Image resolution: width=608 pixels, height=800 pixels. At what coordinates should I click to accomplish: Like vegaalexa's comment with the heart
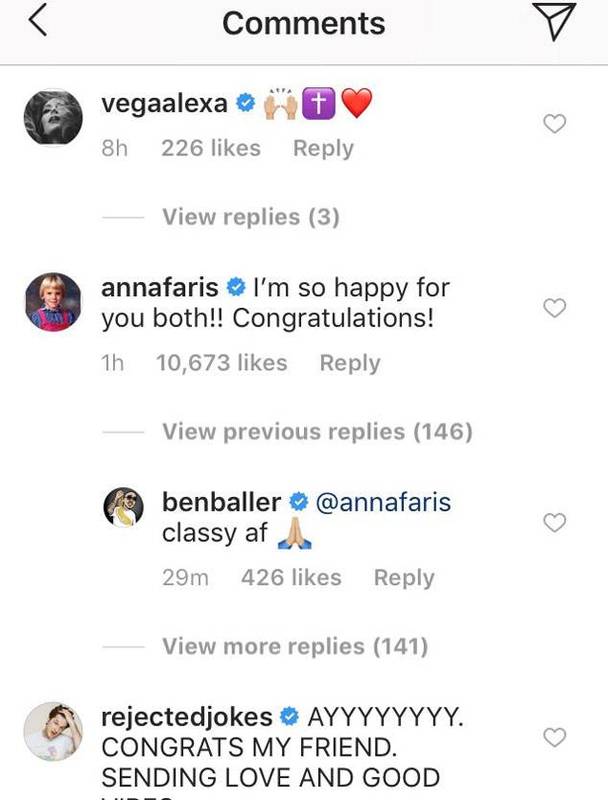point(554,124)
